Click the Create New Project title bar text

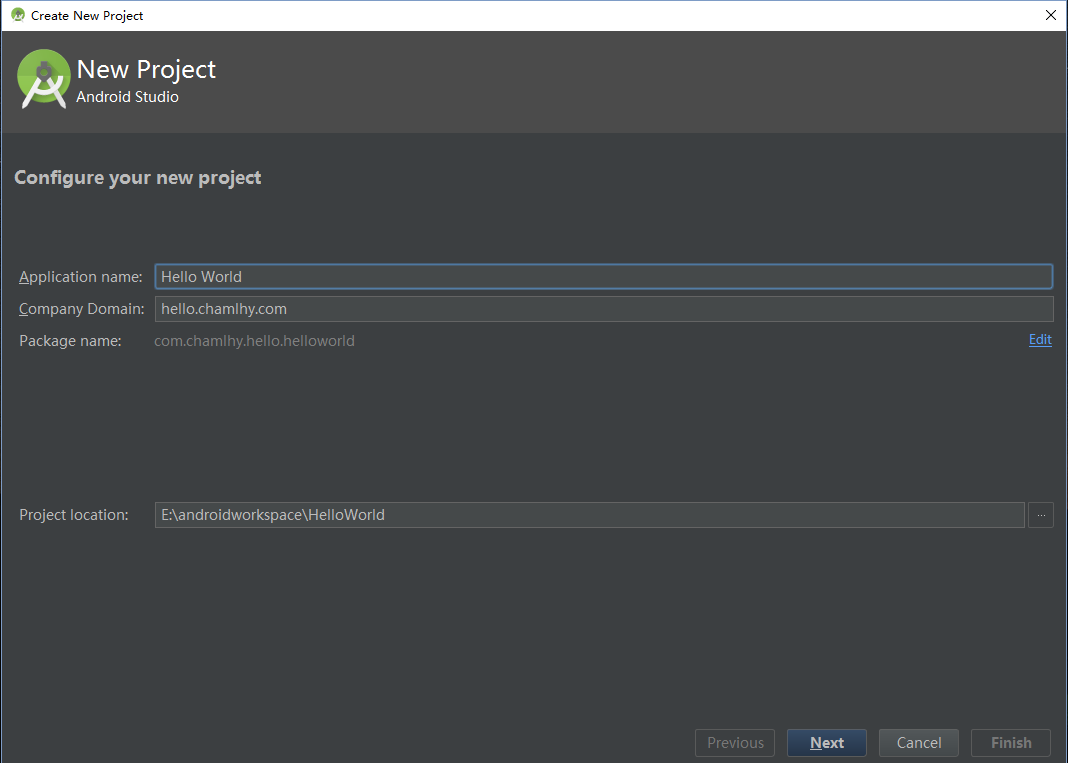(x=87, y=15)
